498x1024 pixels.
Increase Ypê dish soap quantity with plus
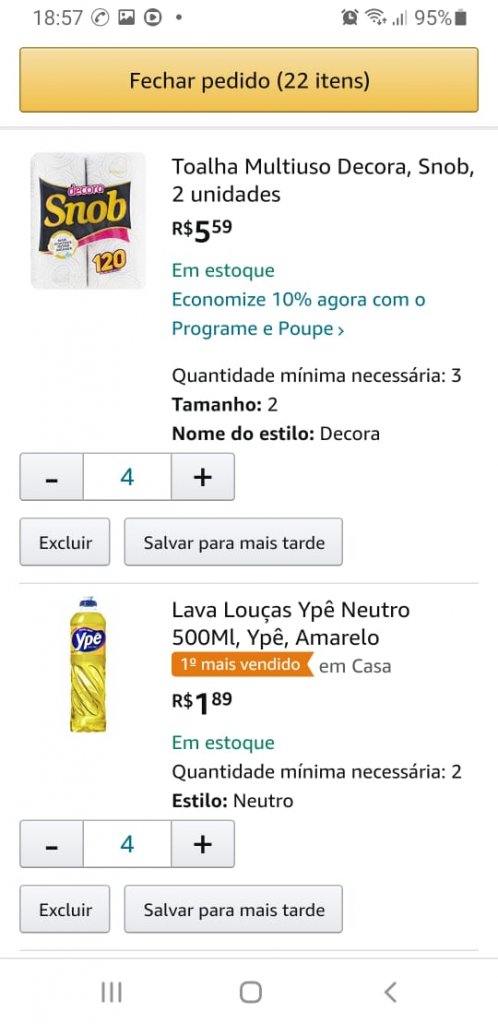tap(203, 844)
